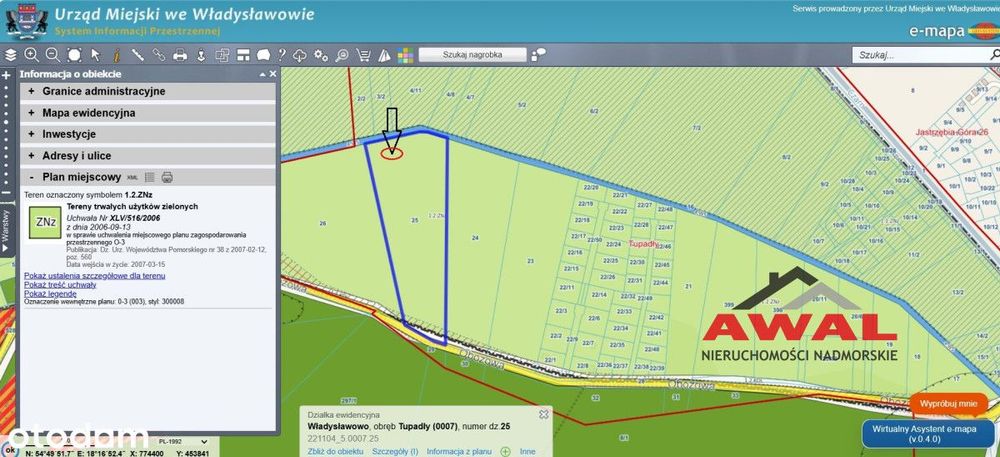Click the printer icon in main toolbar
Viewport: 1000px width, 457px height.
(180, 55)
